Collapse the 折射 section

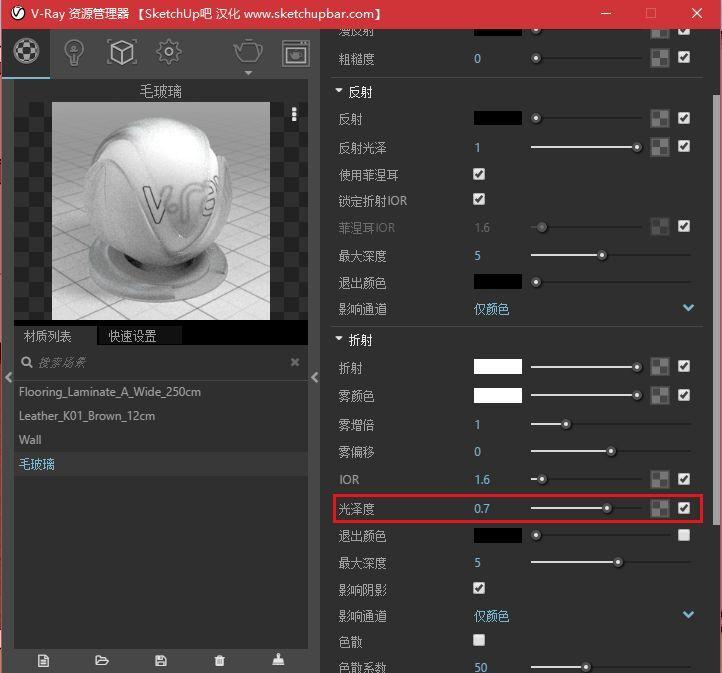coord(339,338)
